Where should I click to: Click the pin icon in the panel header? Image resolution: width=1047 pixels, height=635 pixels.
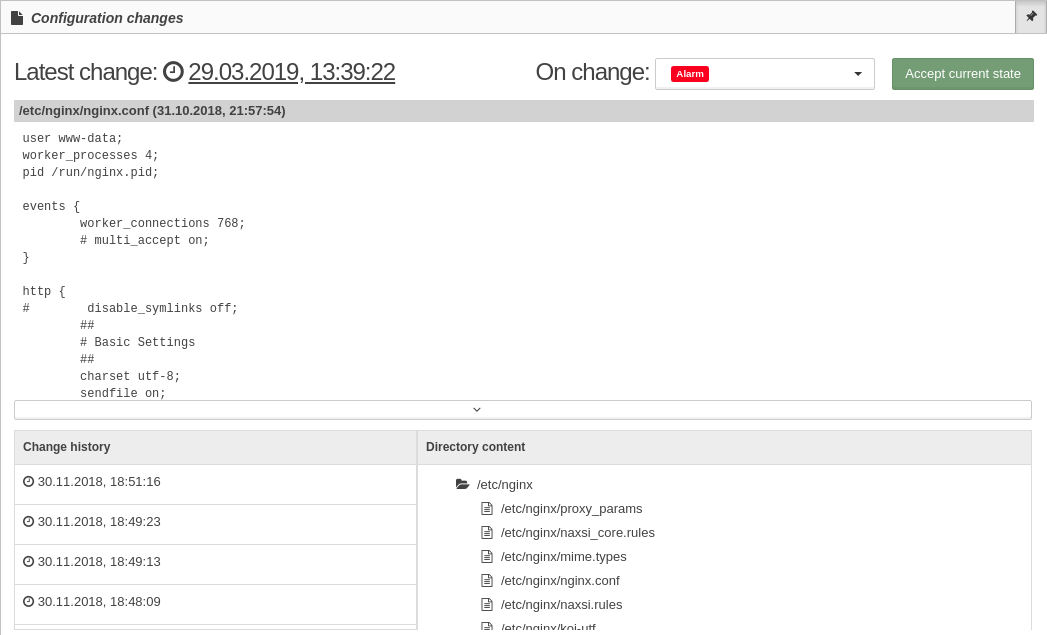click(x=1031, y=17)
